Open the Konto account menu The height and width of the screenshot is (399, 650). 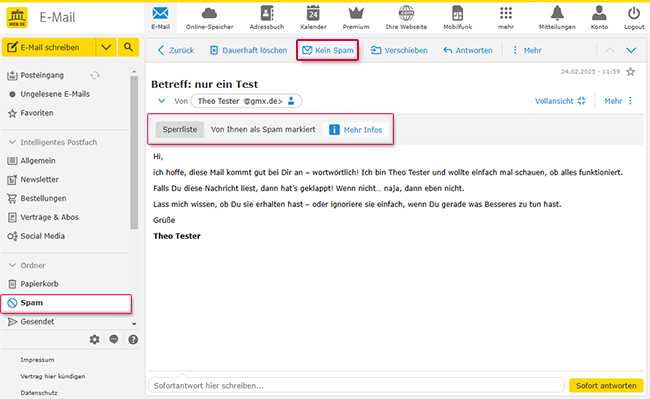click(x=599, y=18)
